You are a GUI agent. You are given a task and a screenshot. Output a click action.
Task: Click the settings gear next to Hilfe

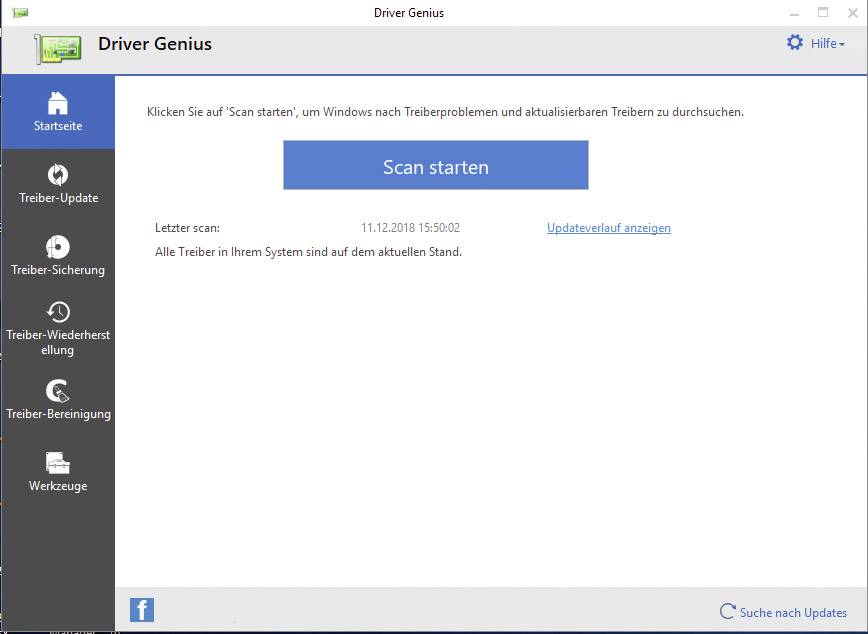(x=795, y=43)
